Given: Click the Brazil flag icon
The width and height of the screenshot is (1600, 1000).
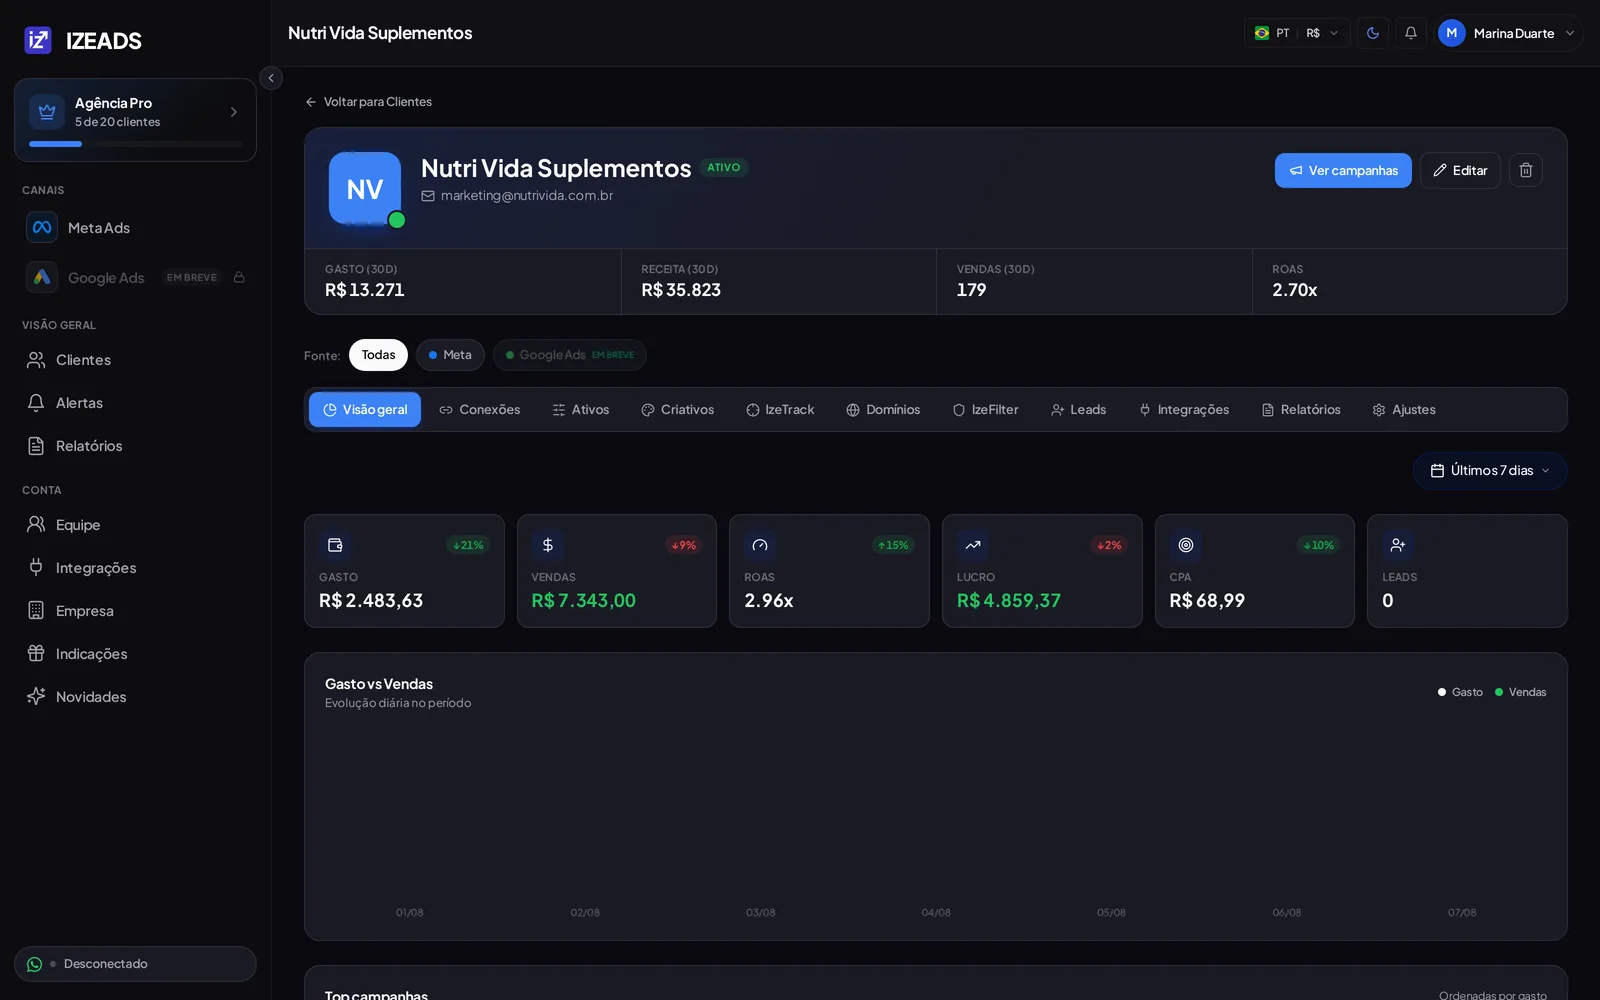Looking at the screenshot, I should coord(1262,33).
